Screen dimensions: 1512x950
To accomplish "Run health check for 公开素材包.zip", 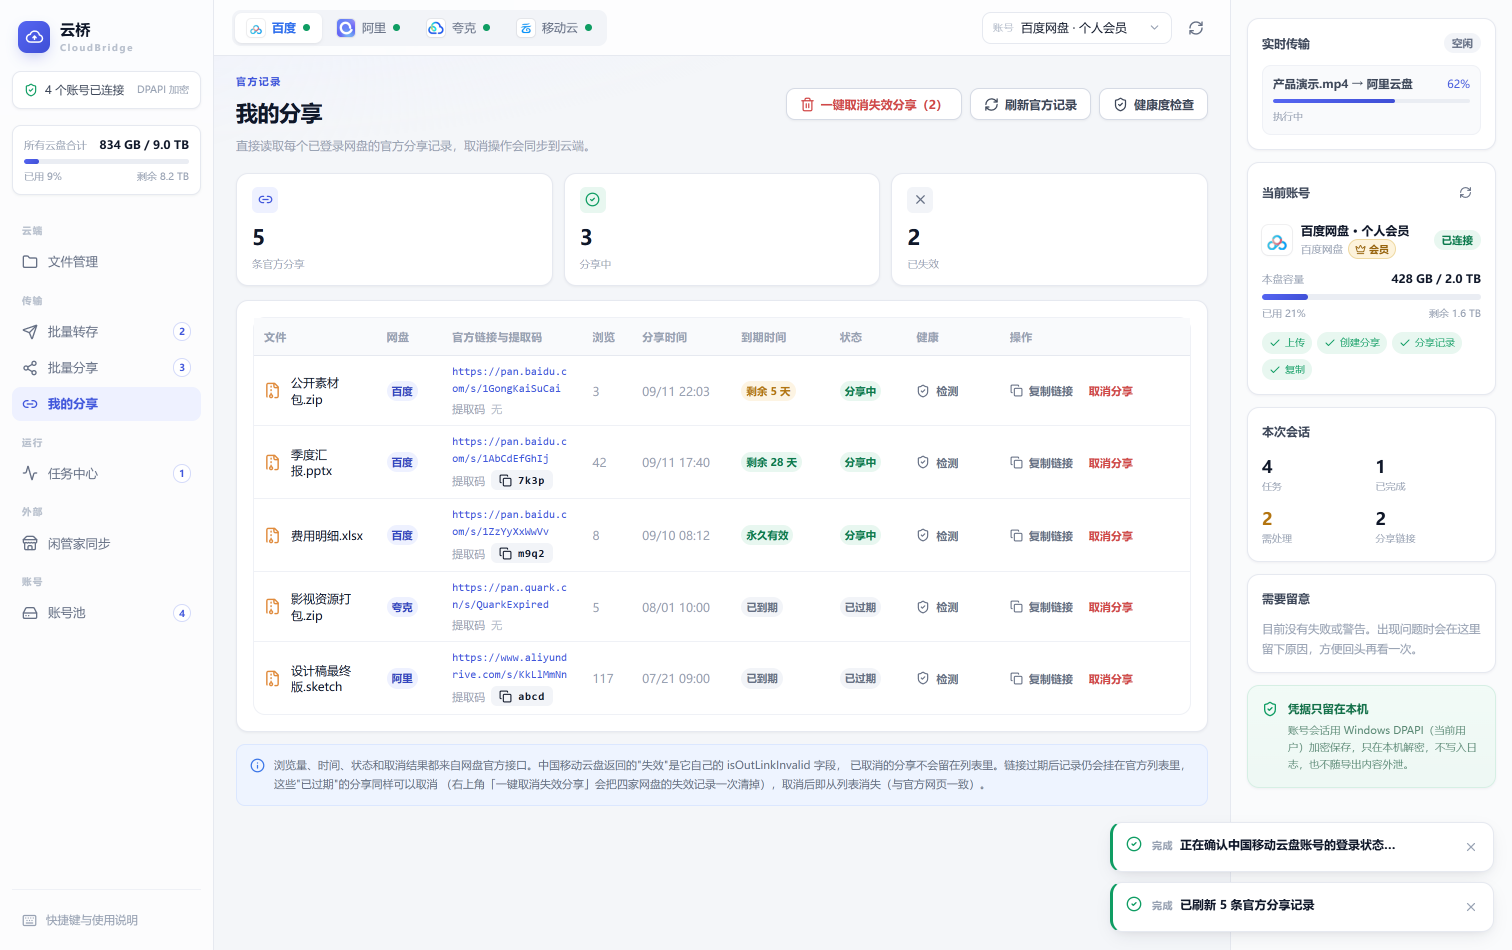I will [938, 391].
